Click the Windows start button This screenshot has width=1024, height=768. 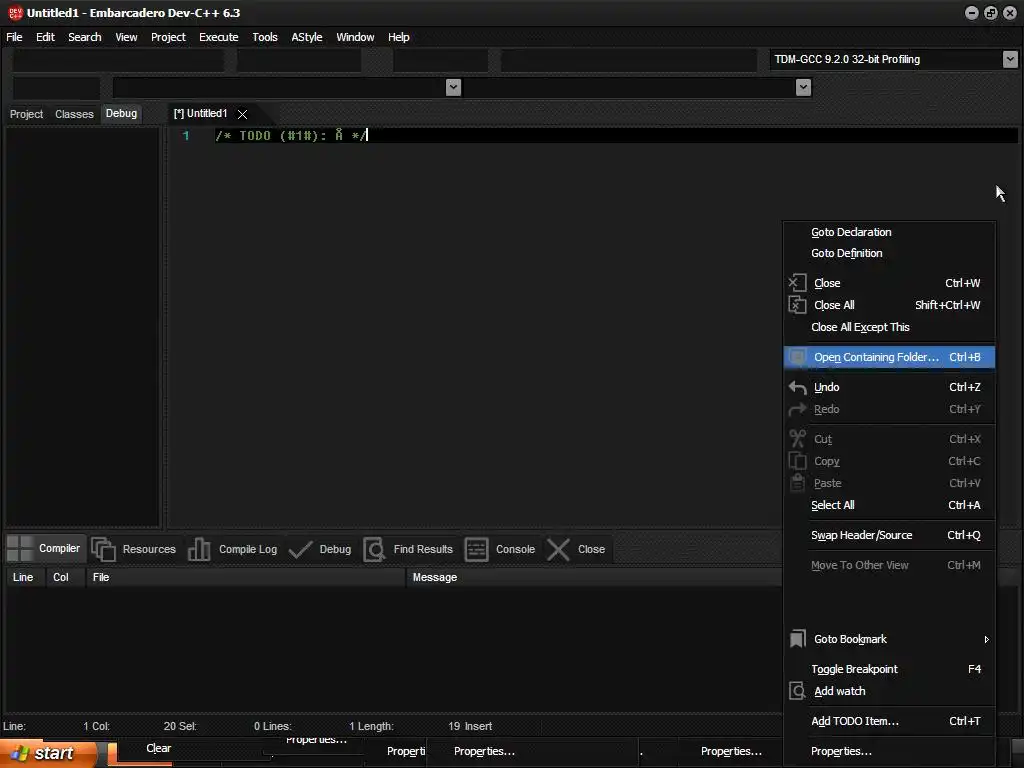(47, 754)
